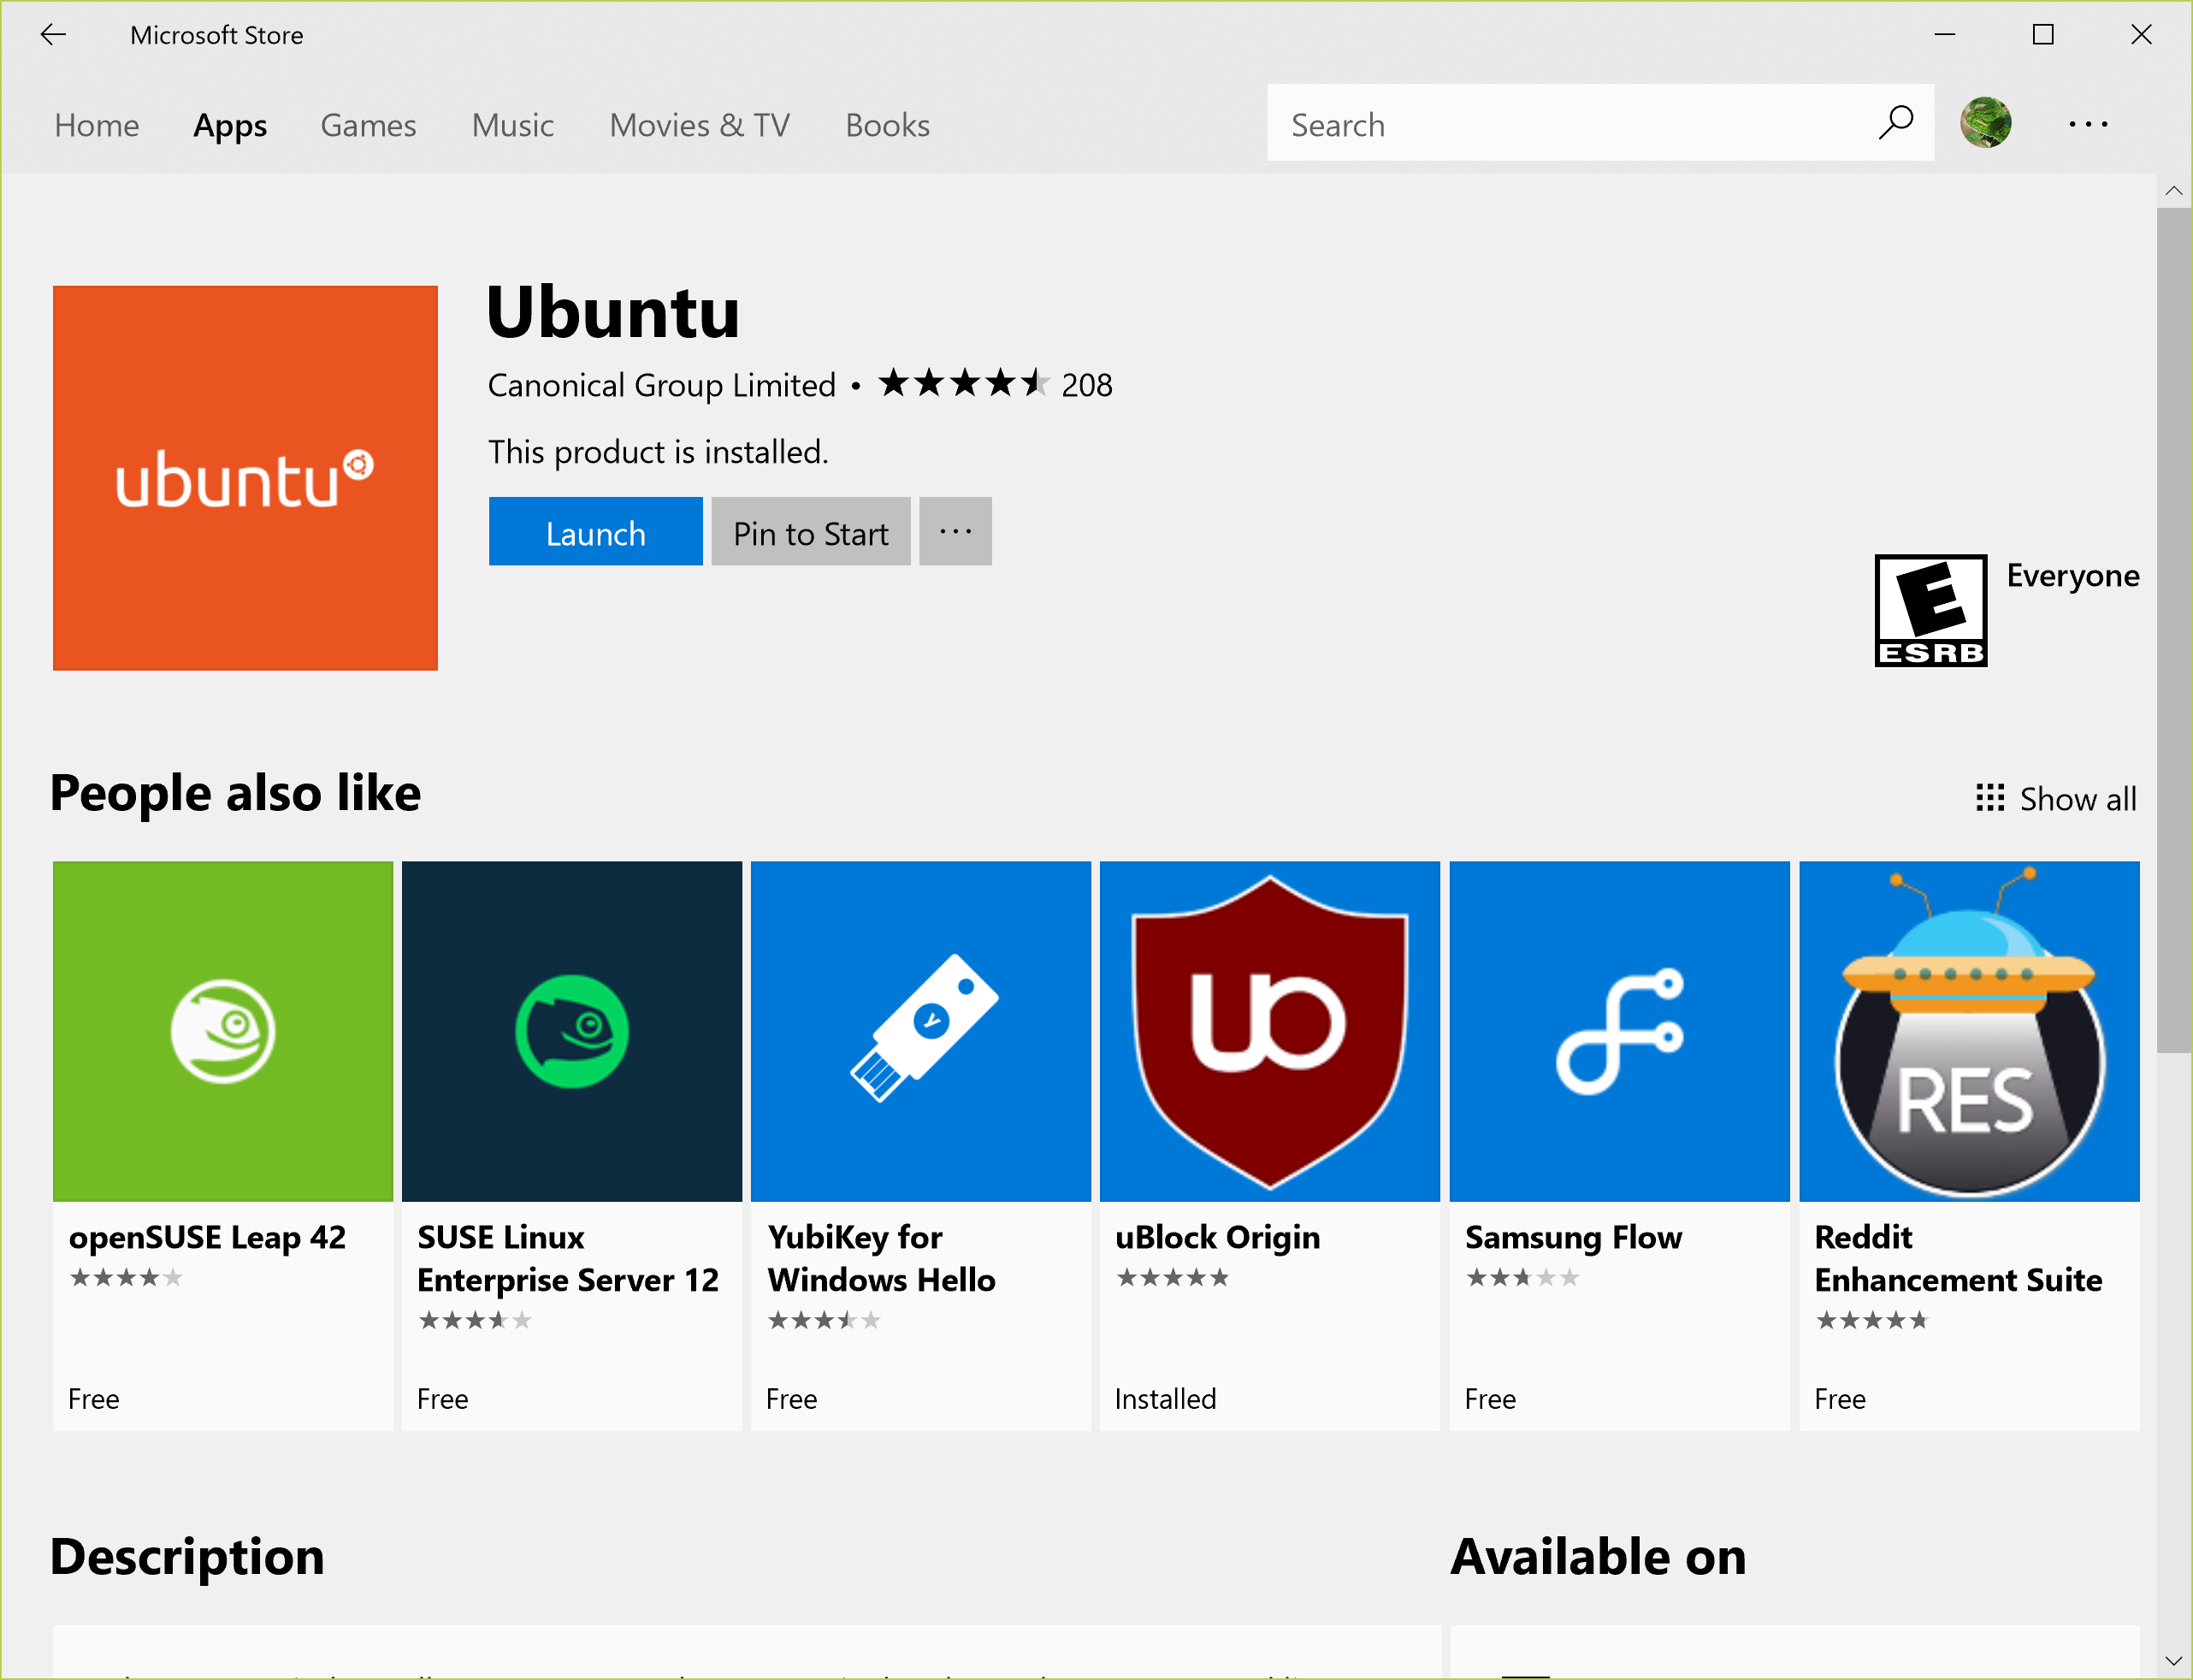Click the Ubuntu star rating
The height and width of the screenshot is (1680, 2193).
click(x=964, y=383)
